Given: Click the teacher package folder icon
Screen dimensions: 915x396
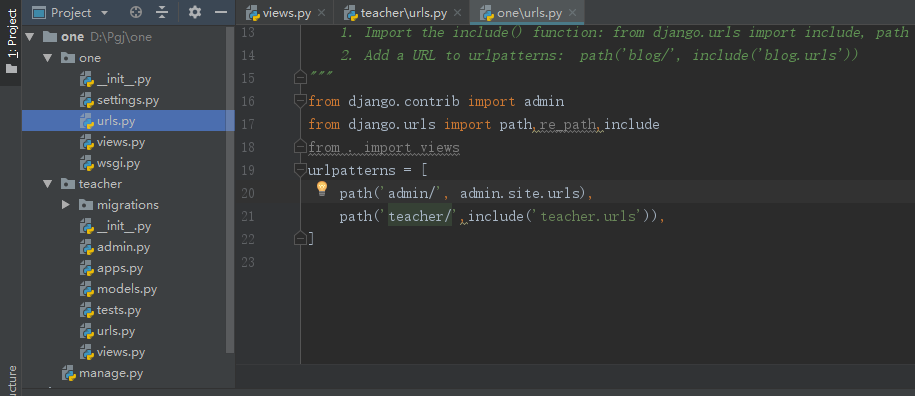Looking at the screenshot, I should (68, 184).
